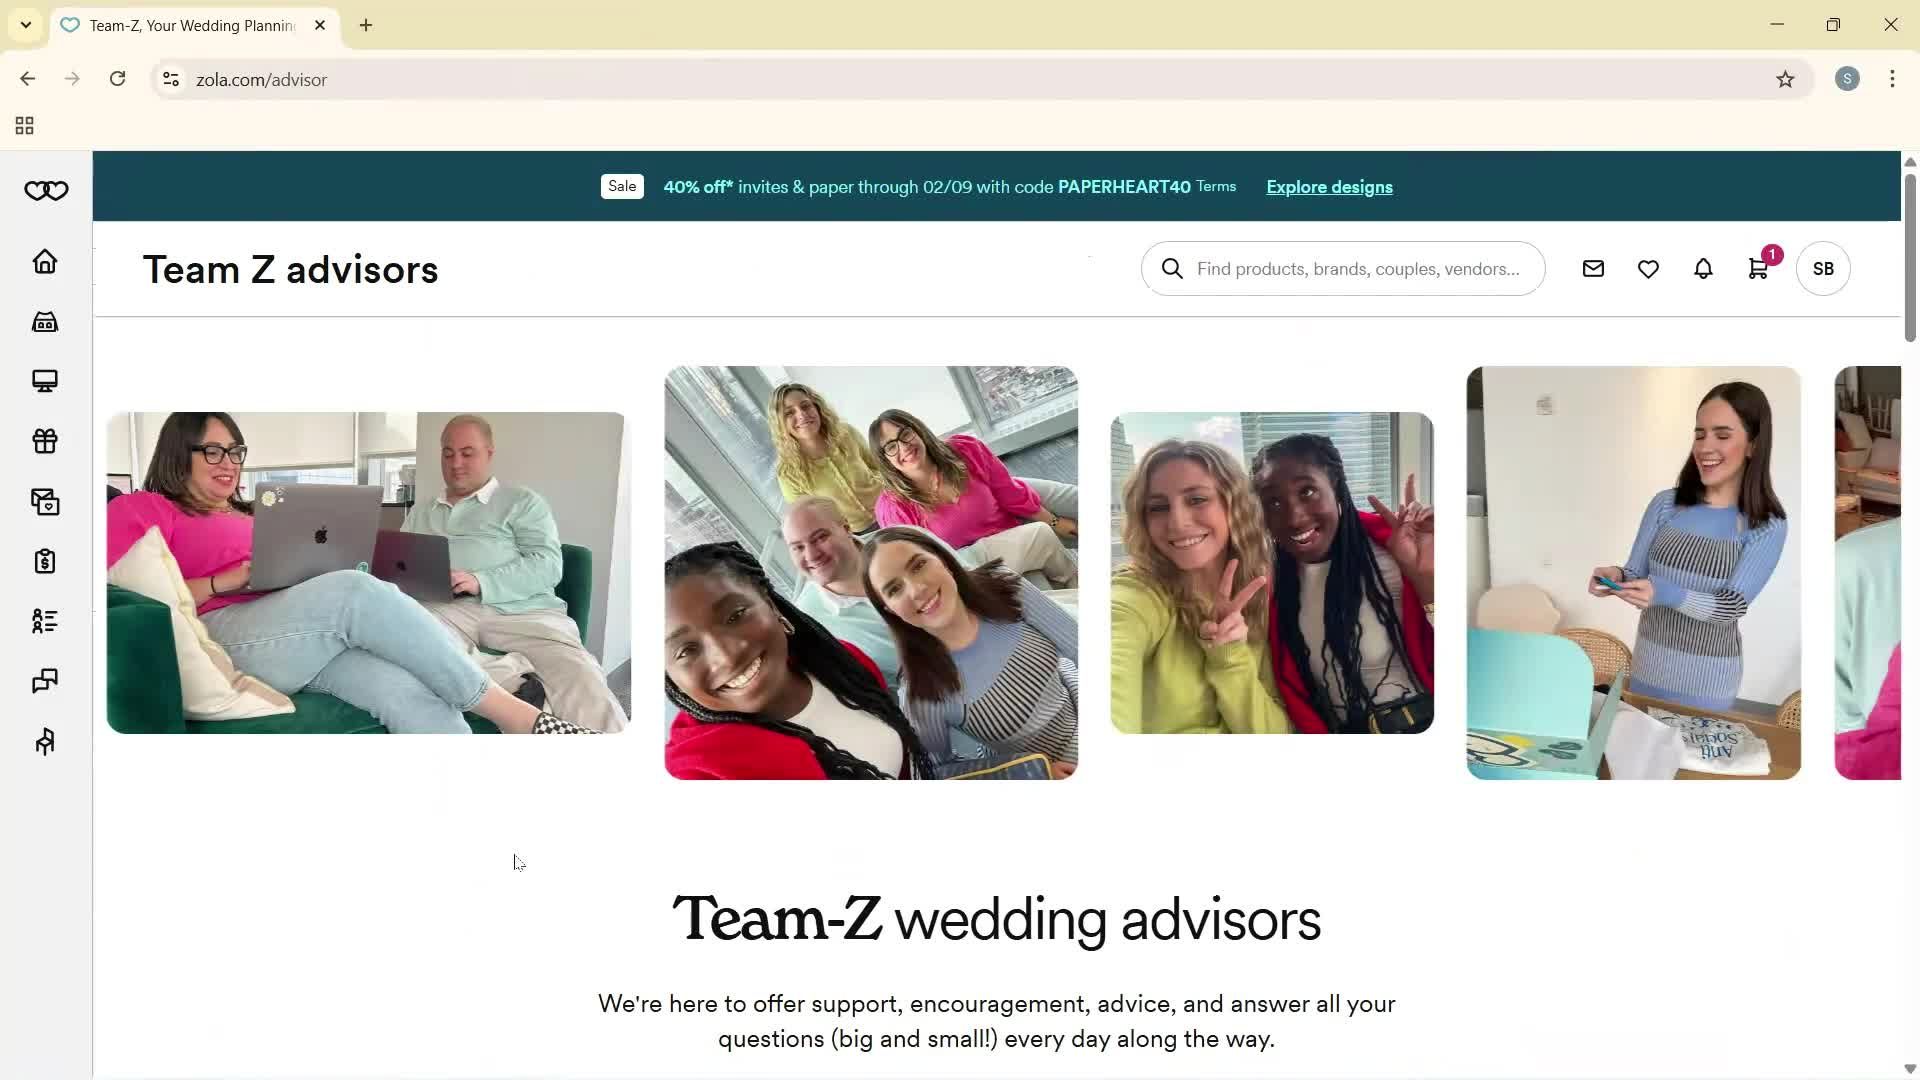This screenshot has height=1080, width=1920.
Task: Open the invites and paper envelope icon
Action: 45,502
